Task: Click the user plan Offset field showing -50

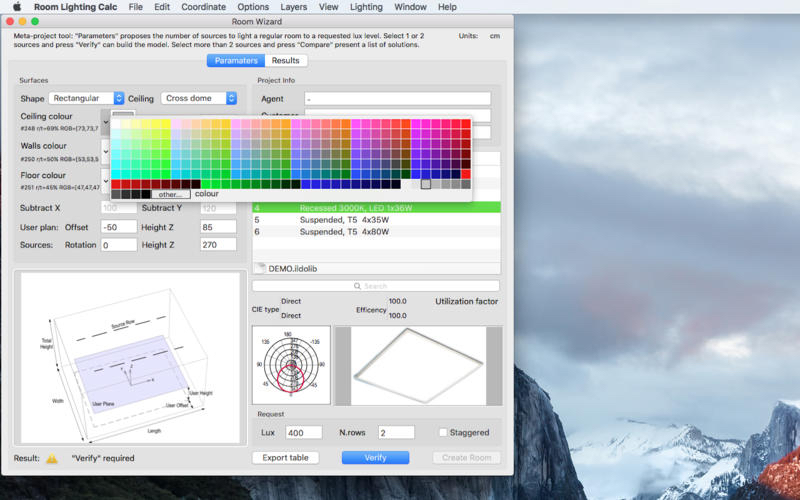Action: (x=118, y=227)
